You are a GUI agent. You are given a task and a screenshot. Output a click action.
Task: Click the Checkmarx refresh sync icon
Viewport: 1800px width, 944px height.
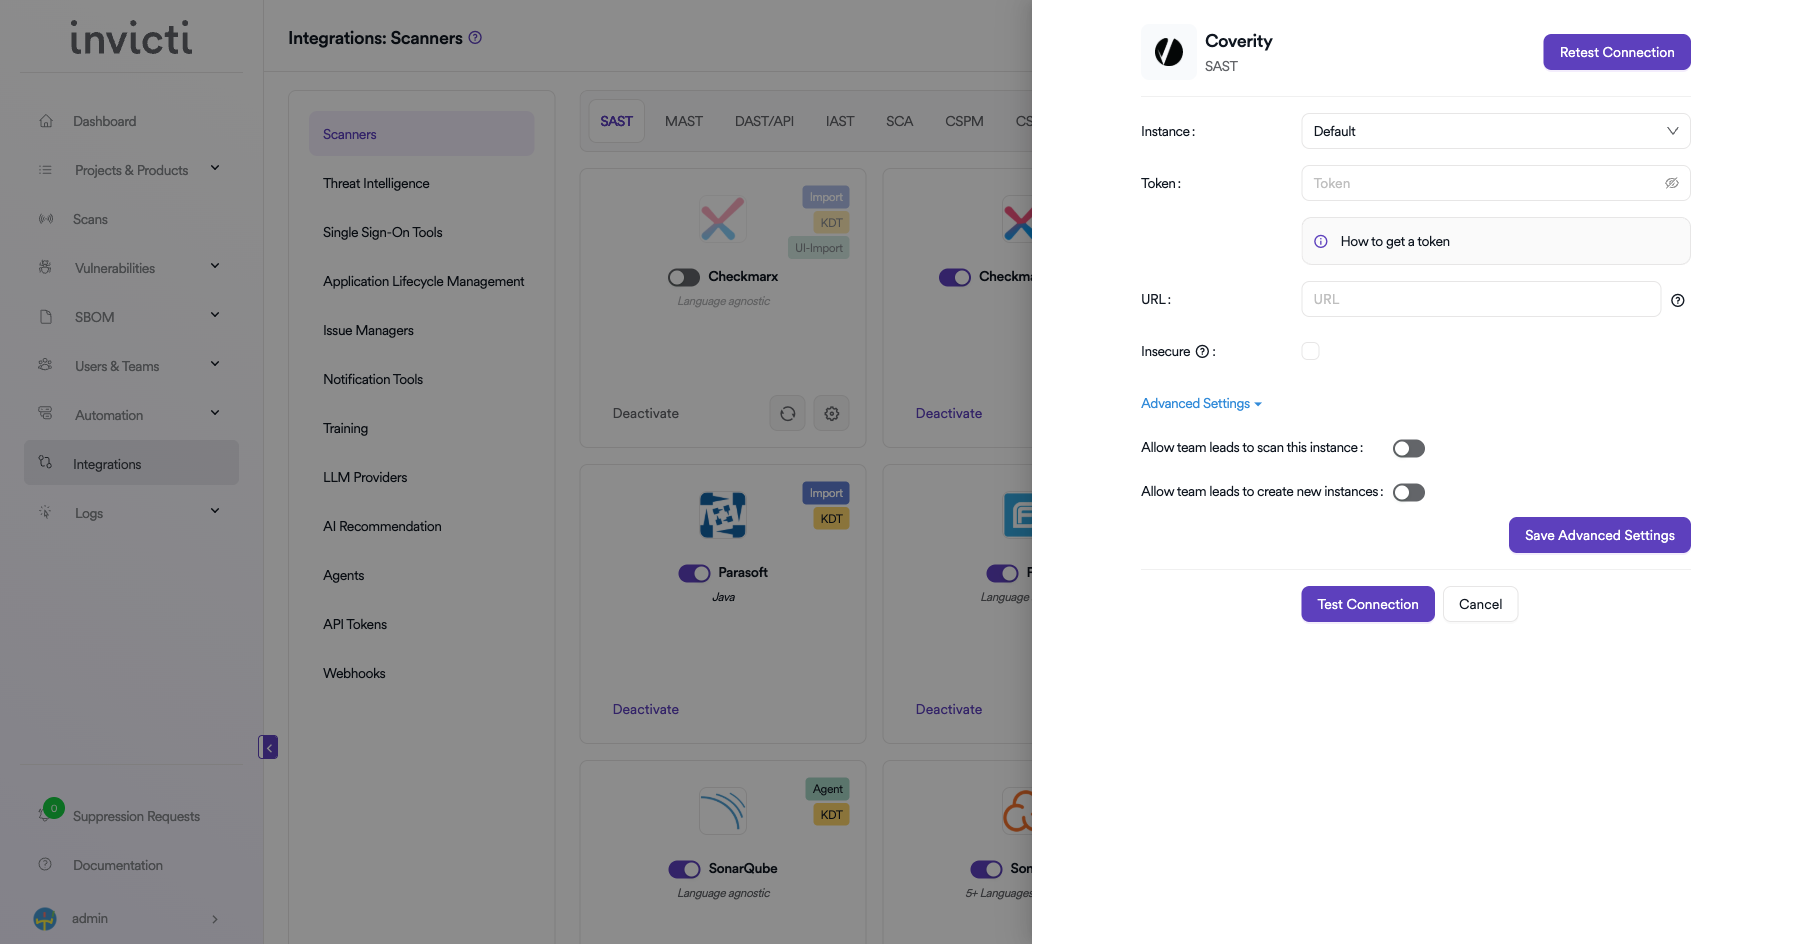tap(788, 414)
